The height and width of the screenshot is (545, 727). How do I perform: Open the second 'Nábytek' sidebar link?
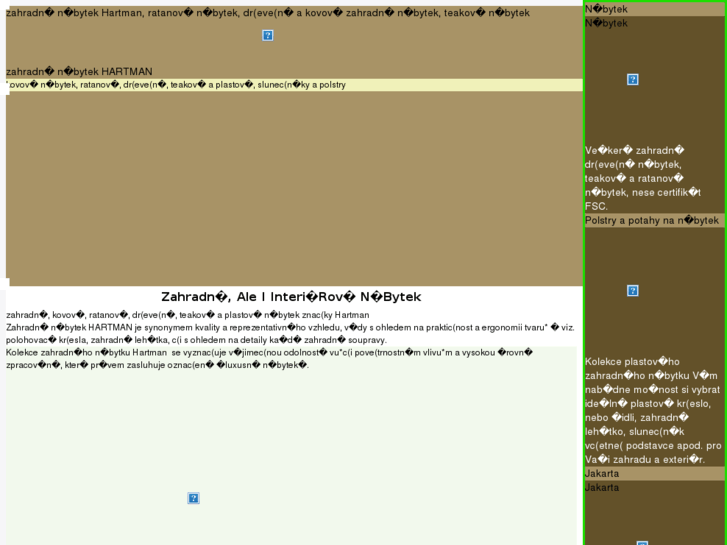[606, 23]
